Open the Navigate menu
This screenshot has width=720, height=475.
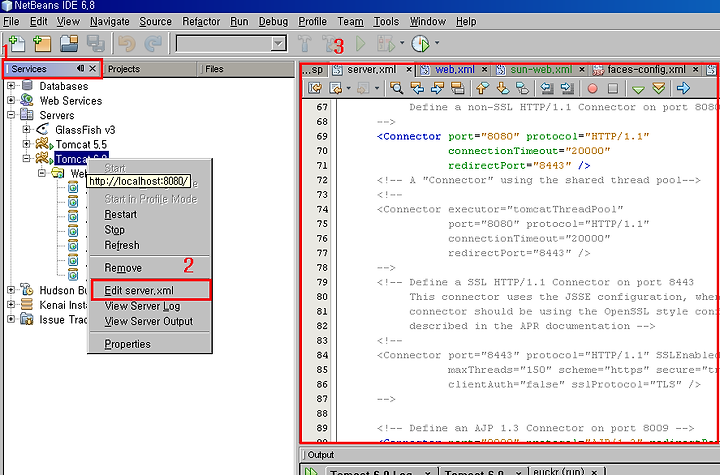point(110,22)
